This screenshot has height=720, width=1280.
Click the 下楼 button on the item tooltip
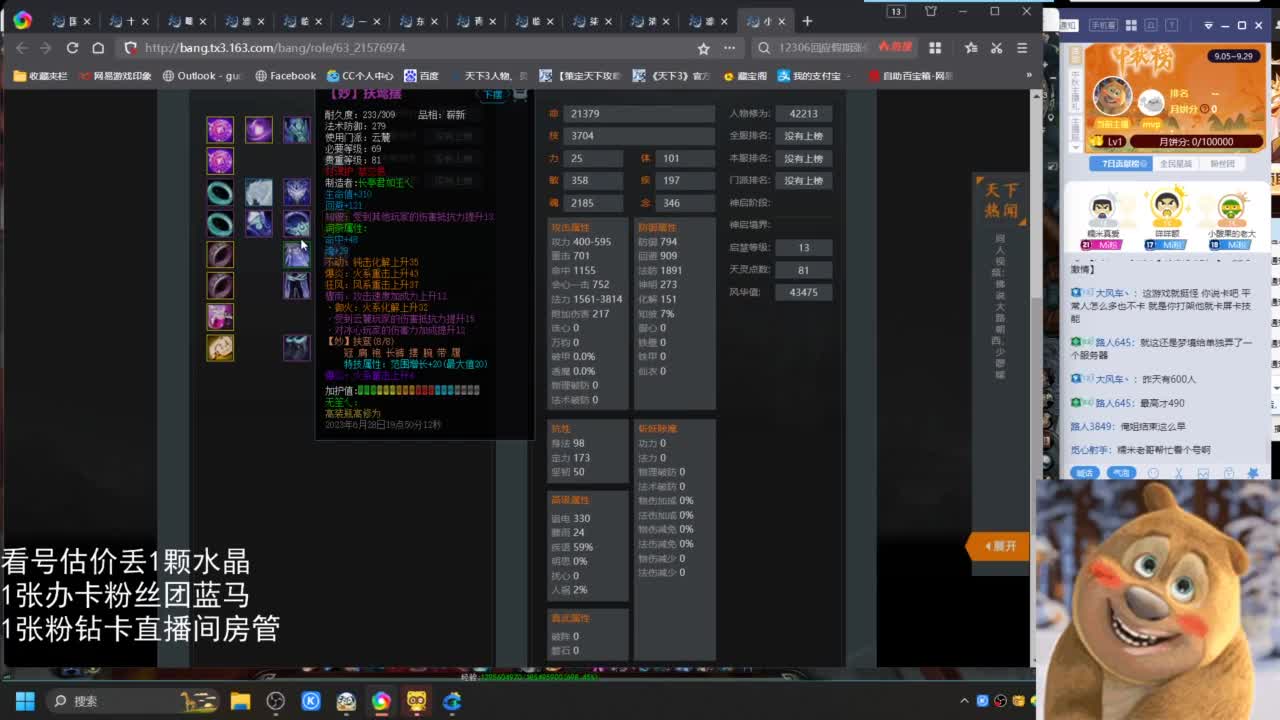[493, 95]
